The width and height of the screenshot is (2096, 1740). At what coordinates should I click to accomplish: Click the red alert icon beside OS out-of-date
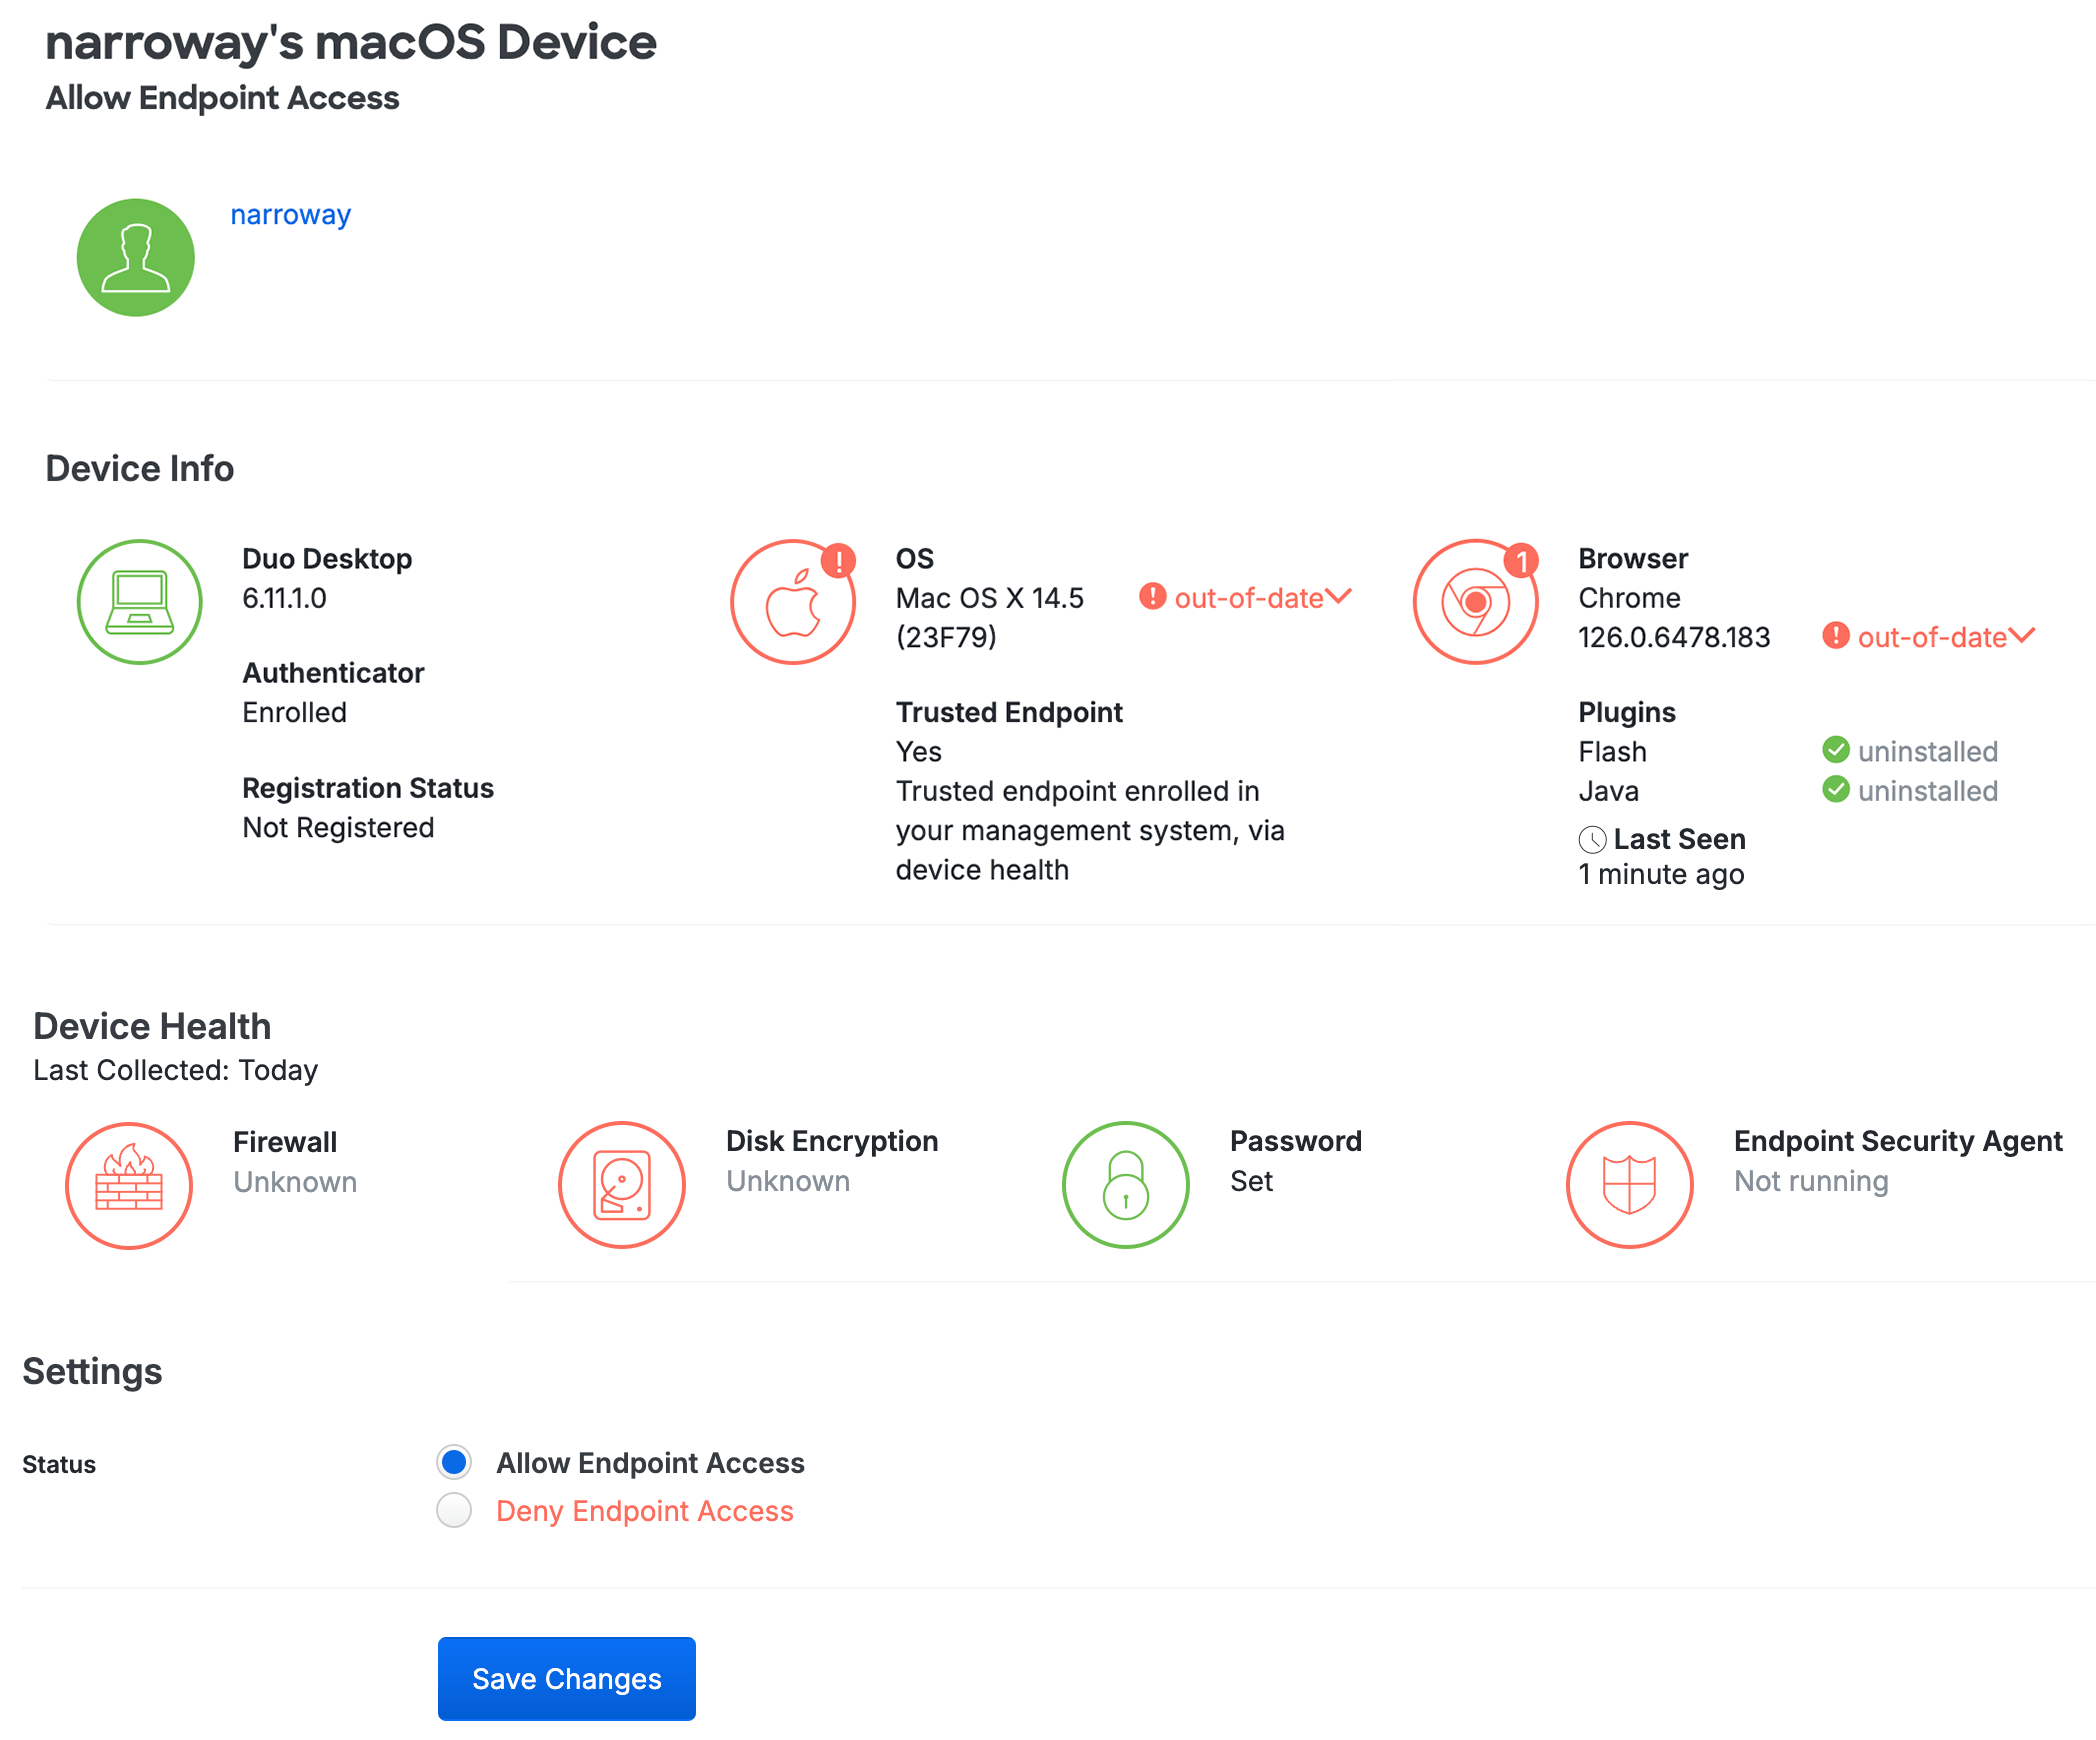pyautogui.click(x=1152, y=597)
